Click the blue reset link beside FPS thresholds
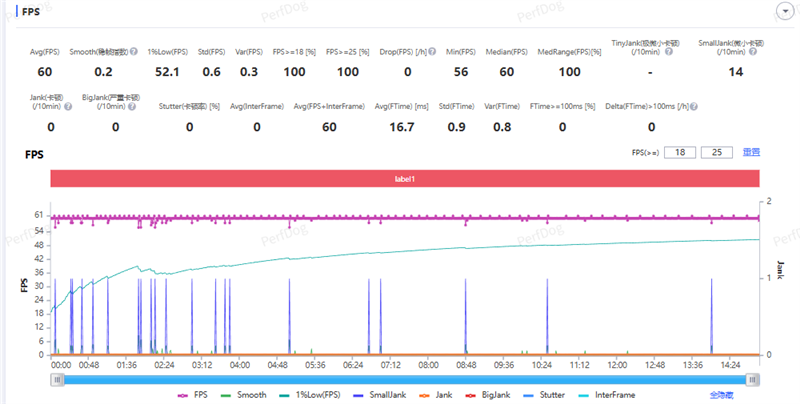Viewport: 800px width, 404px height. (749, 152)
